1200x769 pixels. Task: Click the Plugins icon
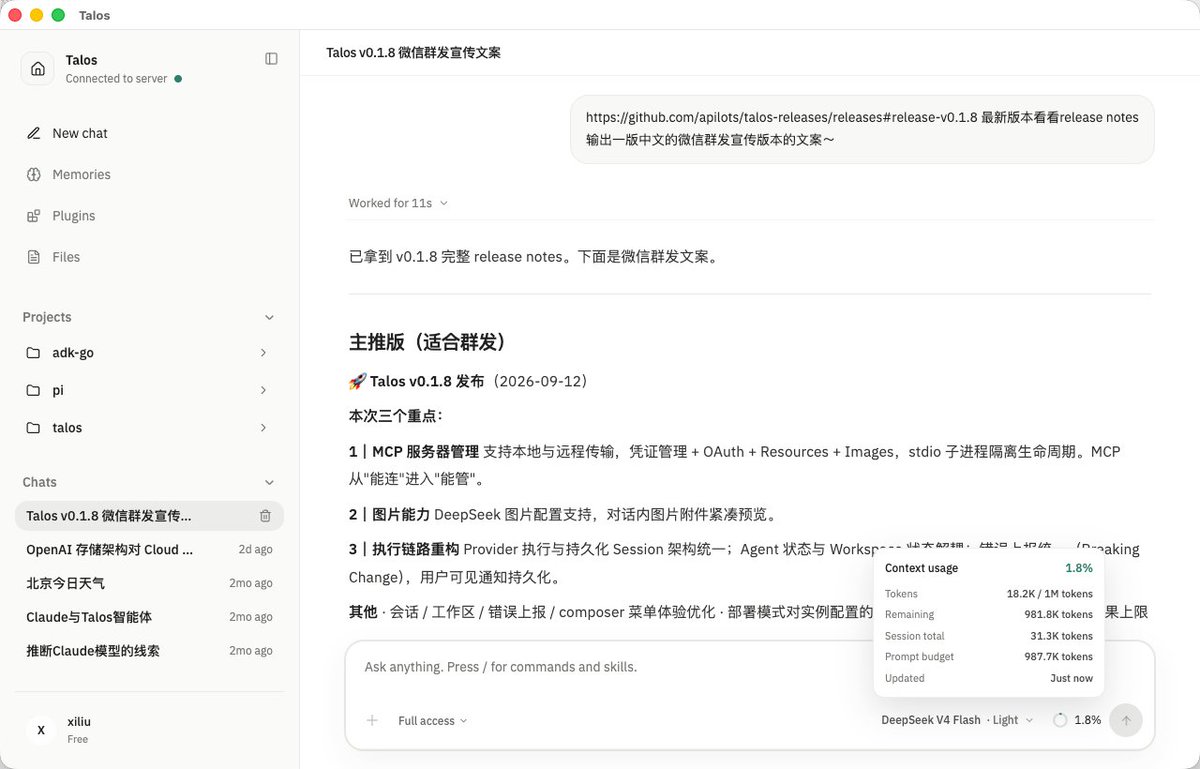[x=34, y=215]
